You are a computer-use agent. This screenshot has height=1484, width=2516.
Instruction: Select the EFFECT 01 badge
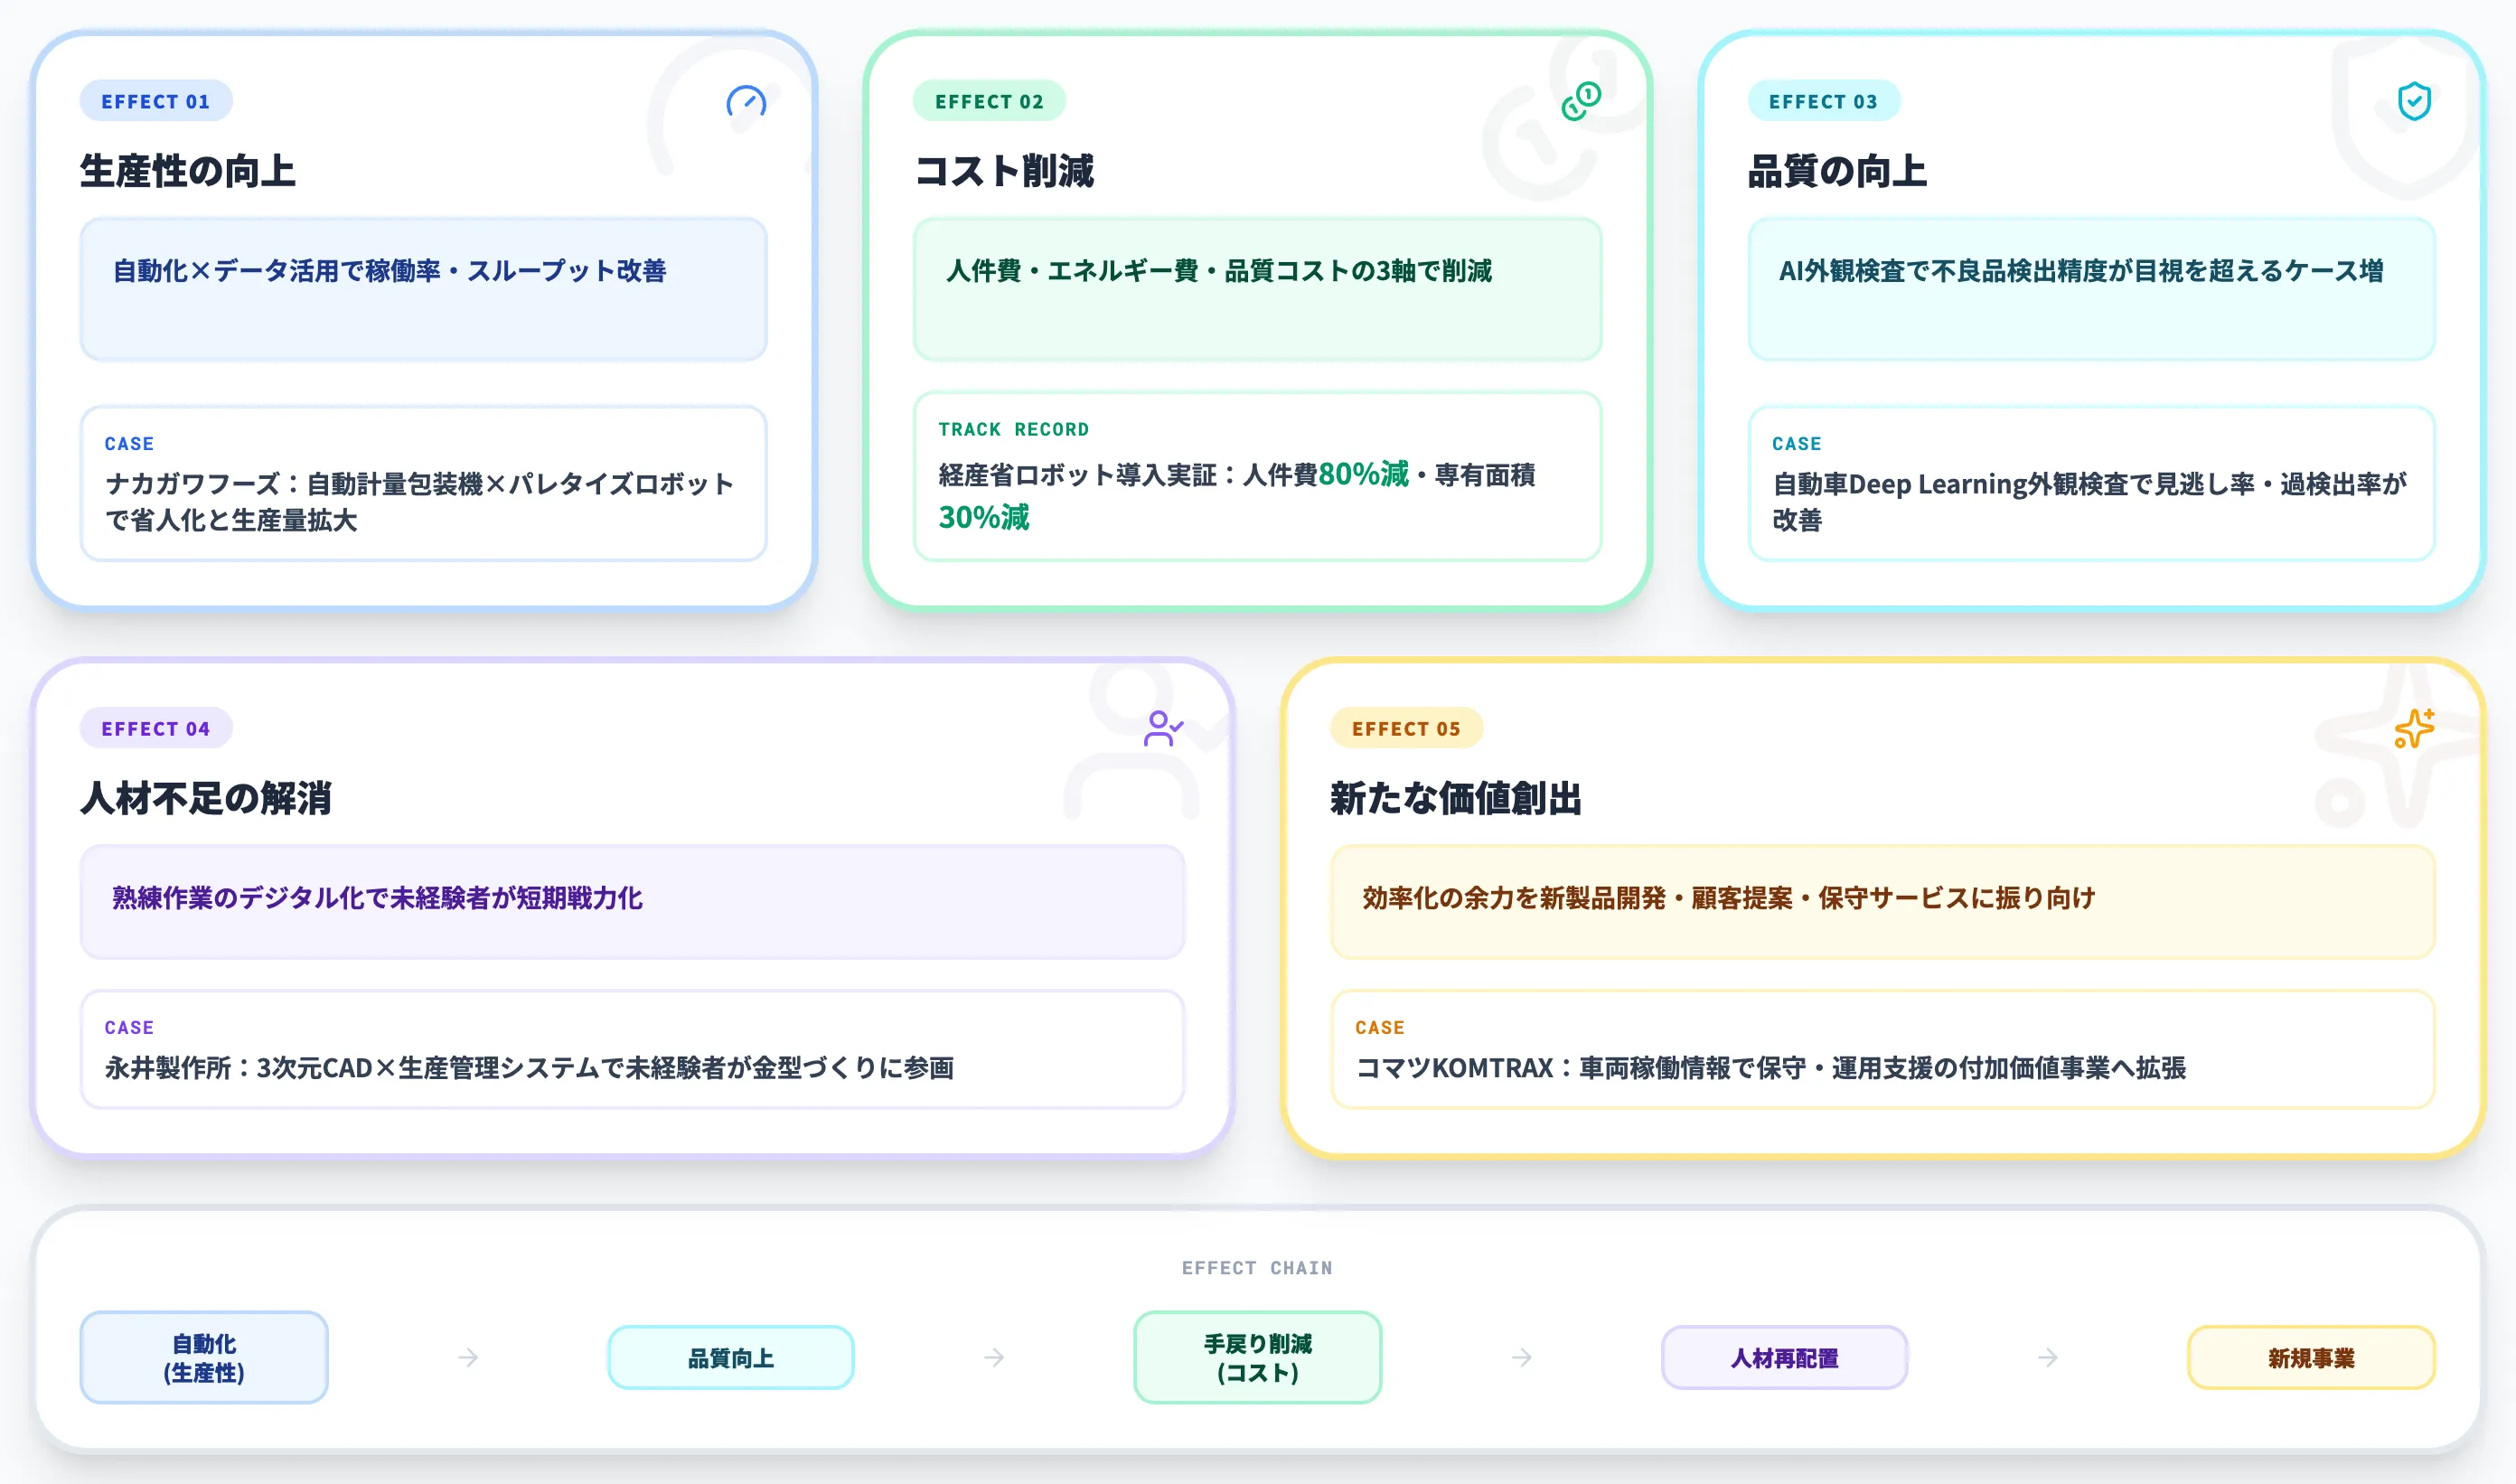[155, 100]
